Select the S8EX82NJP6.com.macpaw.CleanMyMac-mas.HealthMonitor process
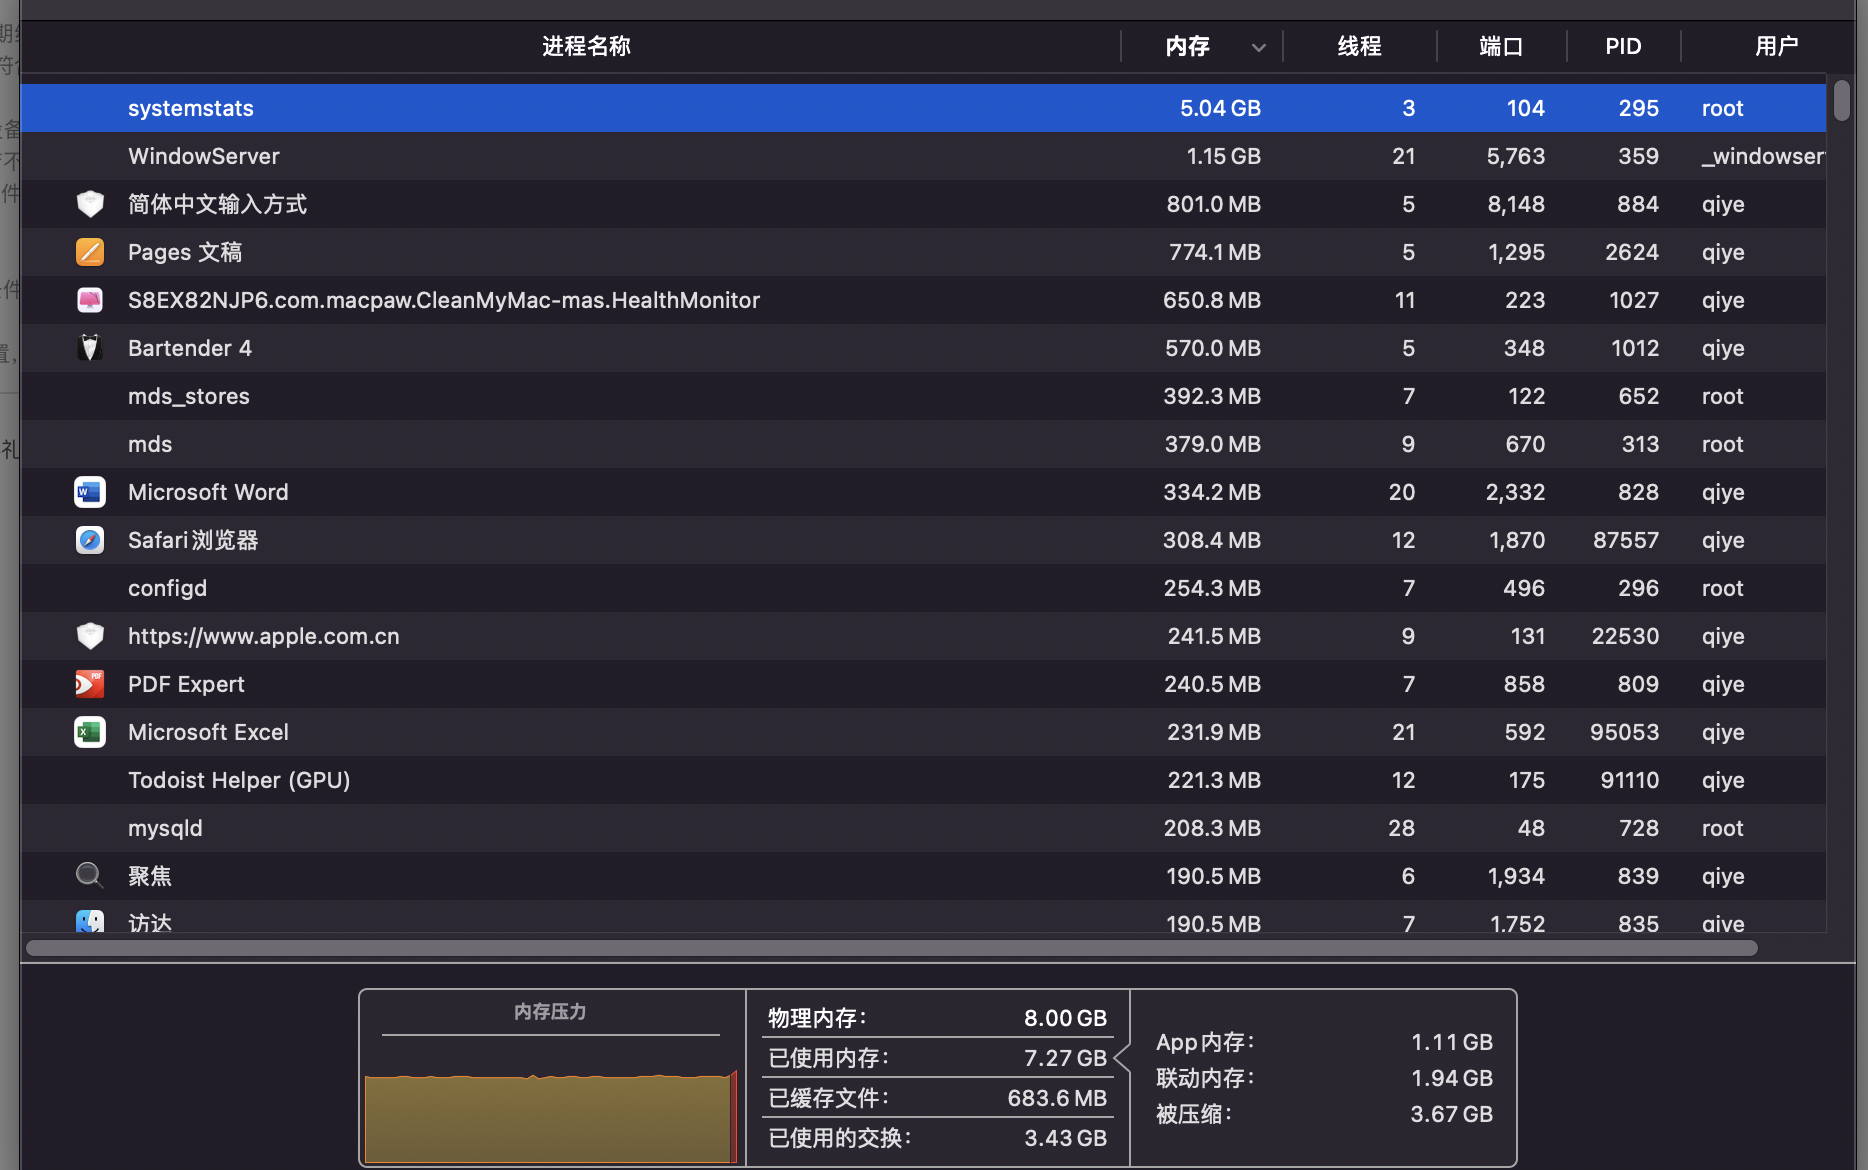This screenshot has height=1170, width=1868. [444, 300]
